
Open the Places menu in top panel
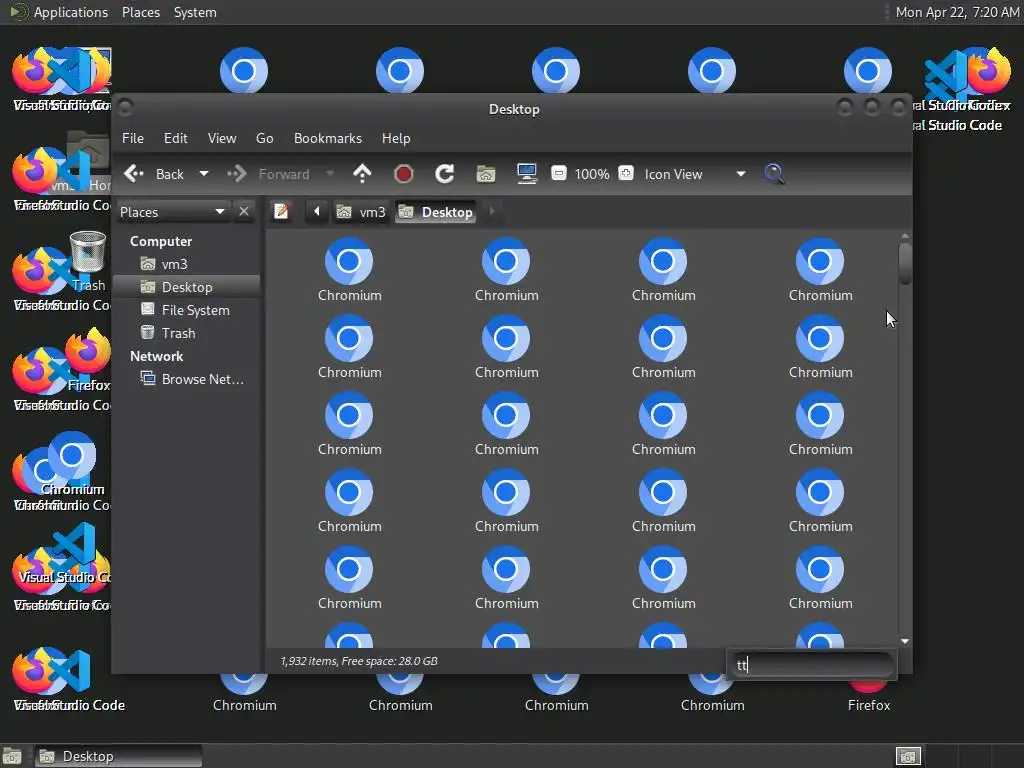(x=140, y=12)
